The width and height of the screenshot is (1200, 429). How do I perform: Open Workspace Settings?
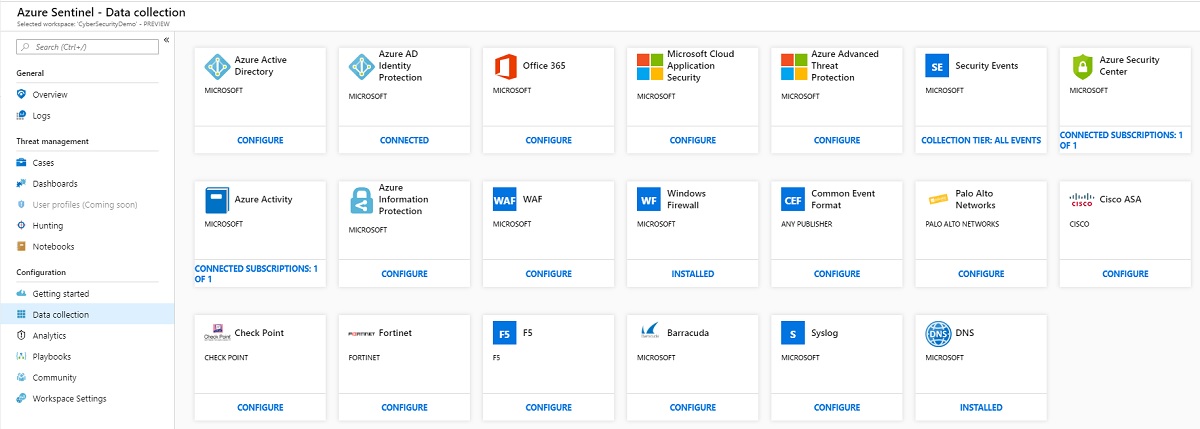69,399
